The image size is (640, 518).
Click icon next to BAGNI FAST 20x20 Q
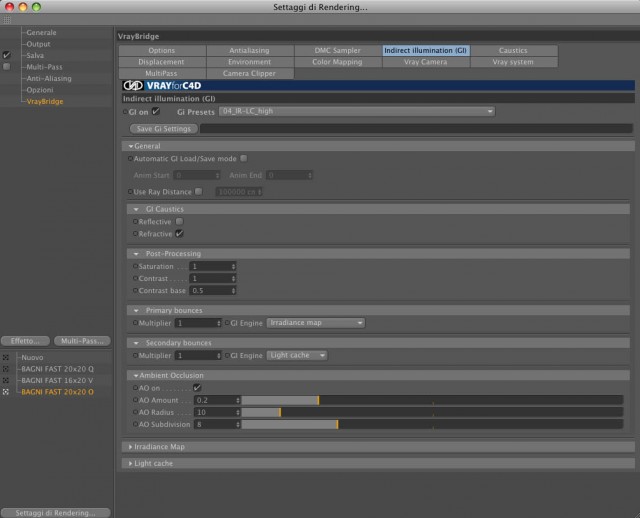tap(6, 369)
